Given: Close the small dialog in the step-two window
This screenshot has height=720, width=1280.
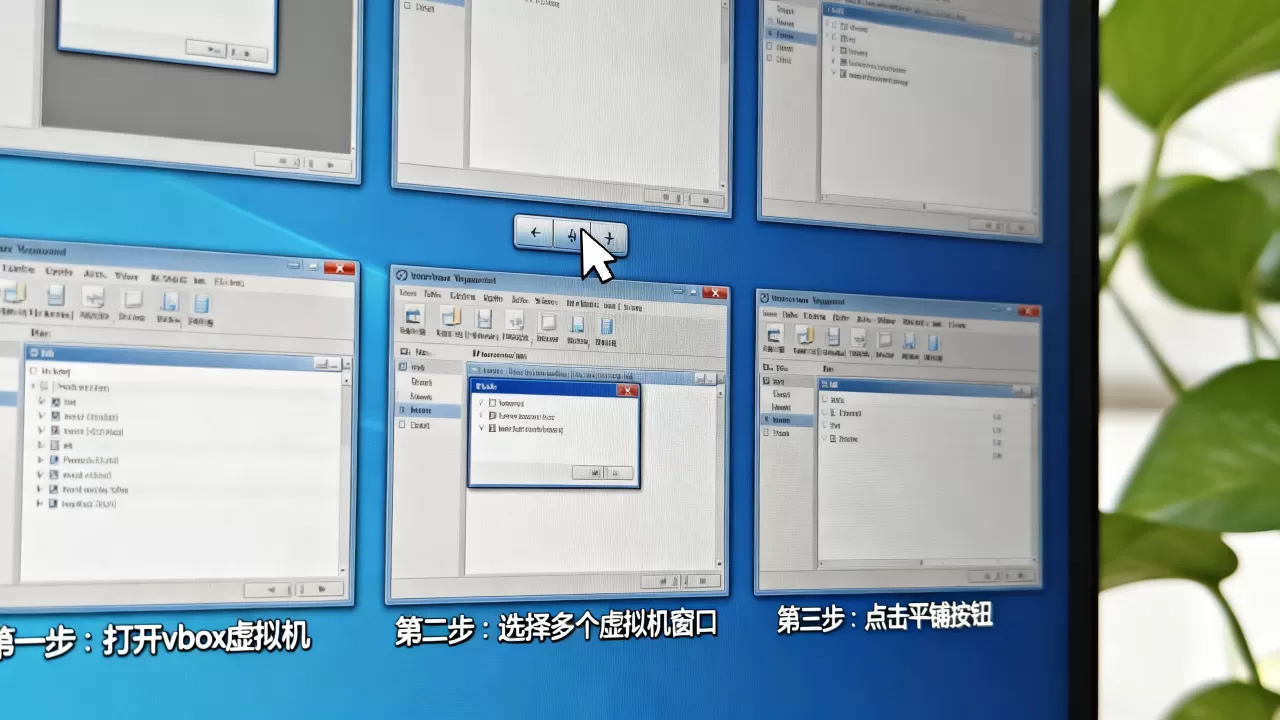Looking at the screenshot, I should (627, 390).
